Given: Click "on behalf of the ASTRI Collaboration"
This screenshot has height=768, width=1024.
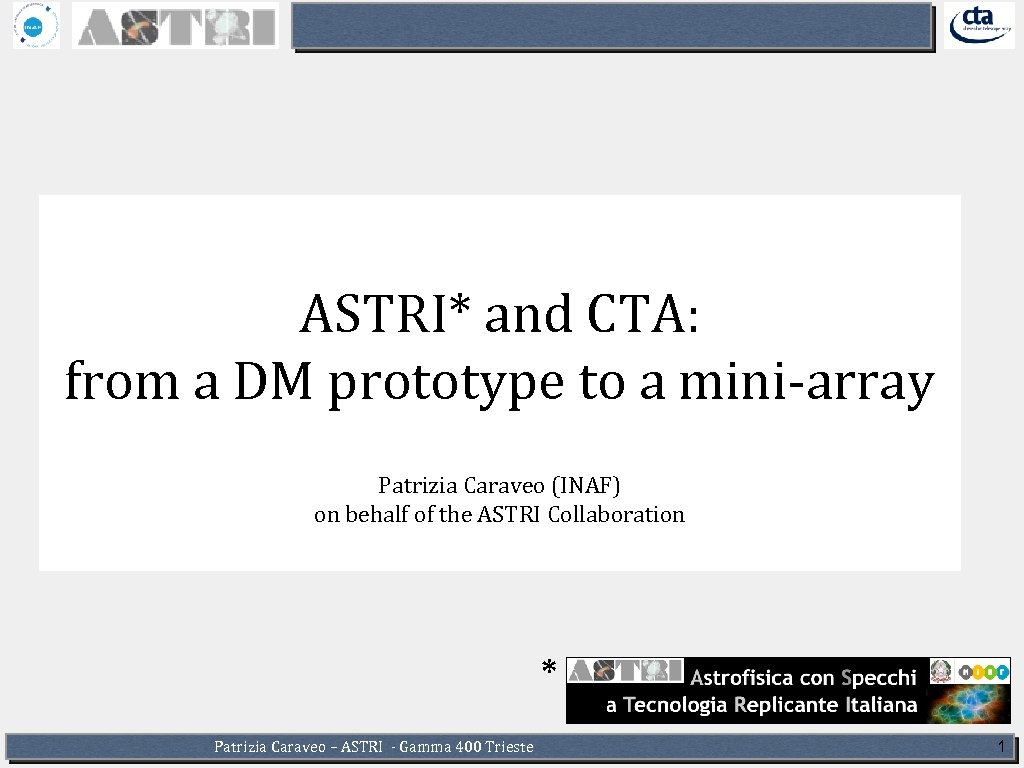Looking at the screenshot, I should (x=500, y=515).
